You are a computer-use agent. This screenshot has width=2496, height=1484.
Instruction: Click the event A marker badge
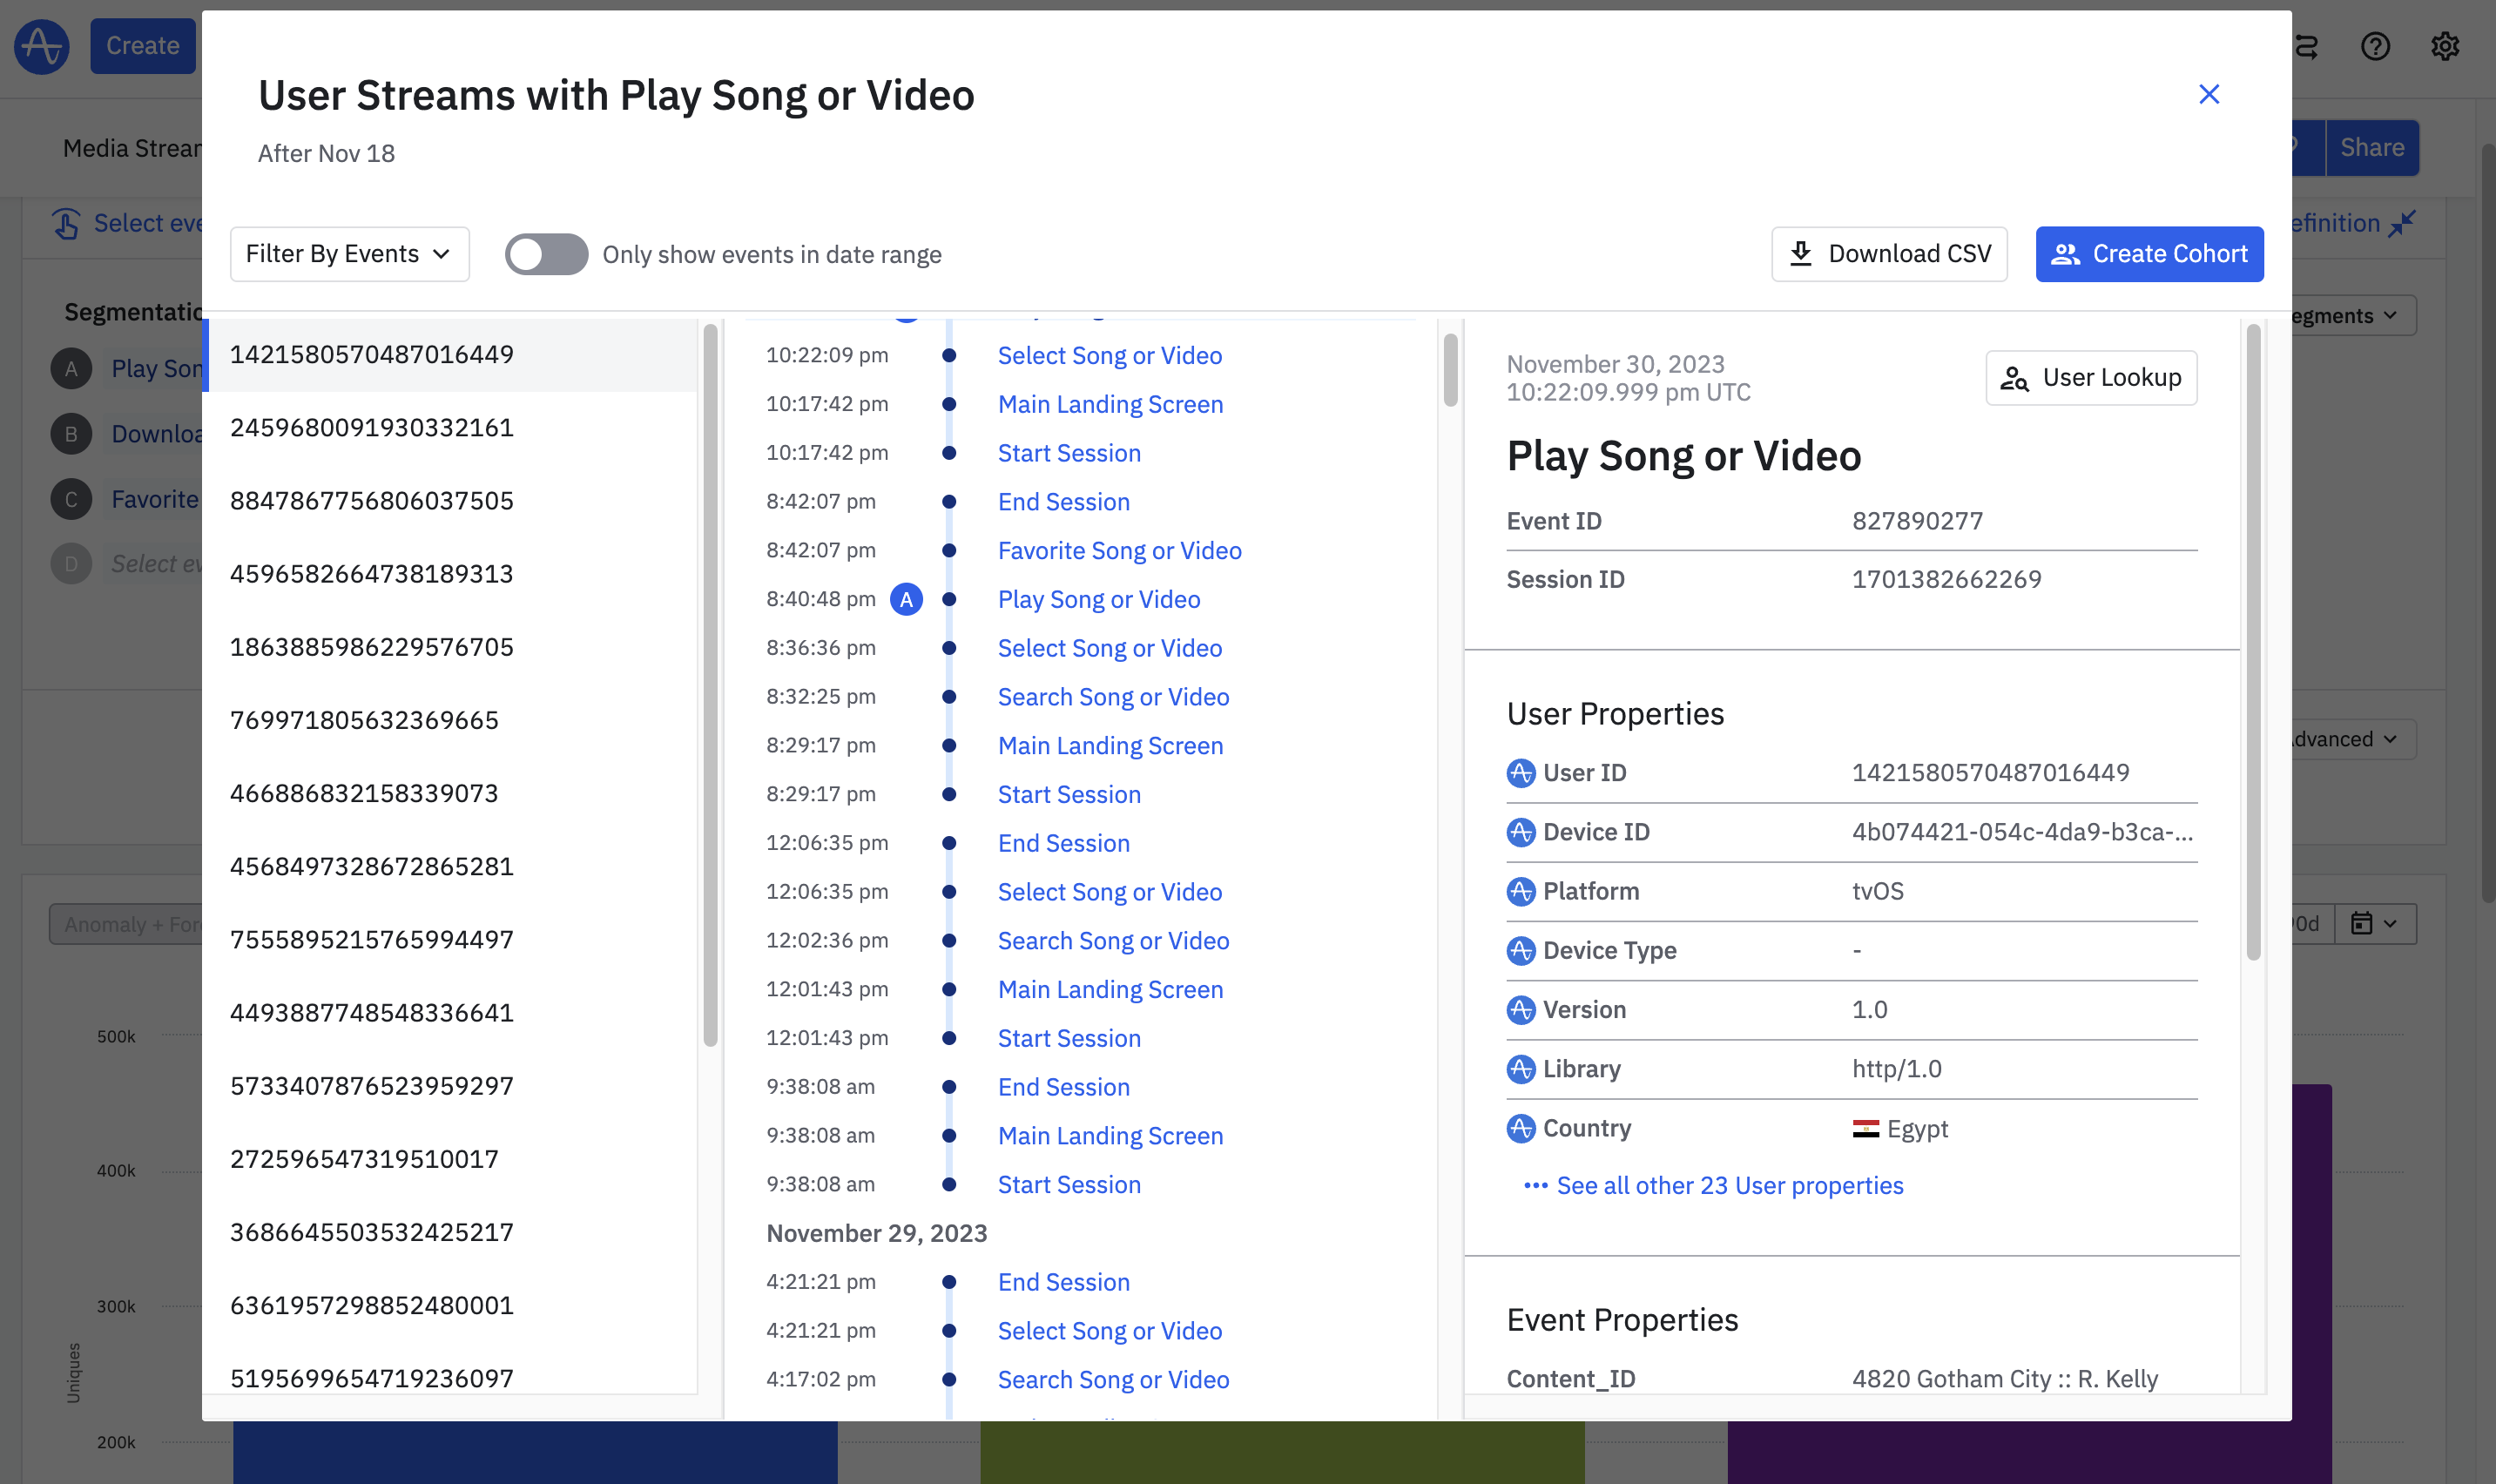(906, 599)
